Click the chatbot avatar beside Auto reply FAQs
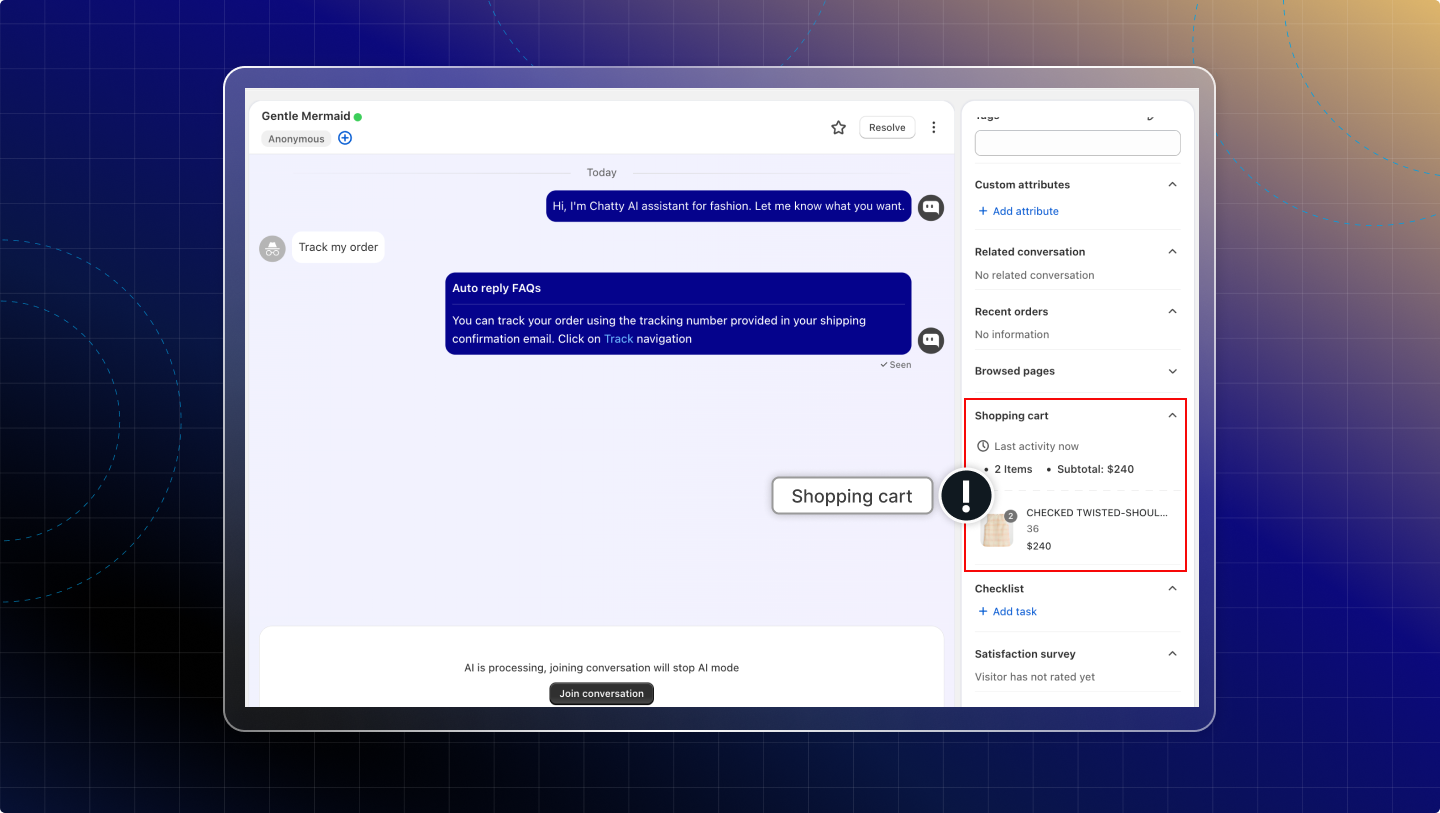 coord(931,340)
